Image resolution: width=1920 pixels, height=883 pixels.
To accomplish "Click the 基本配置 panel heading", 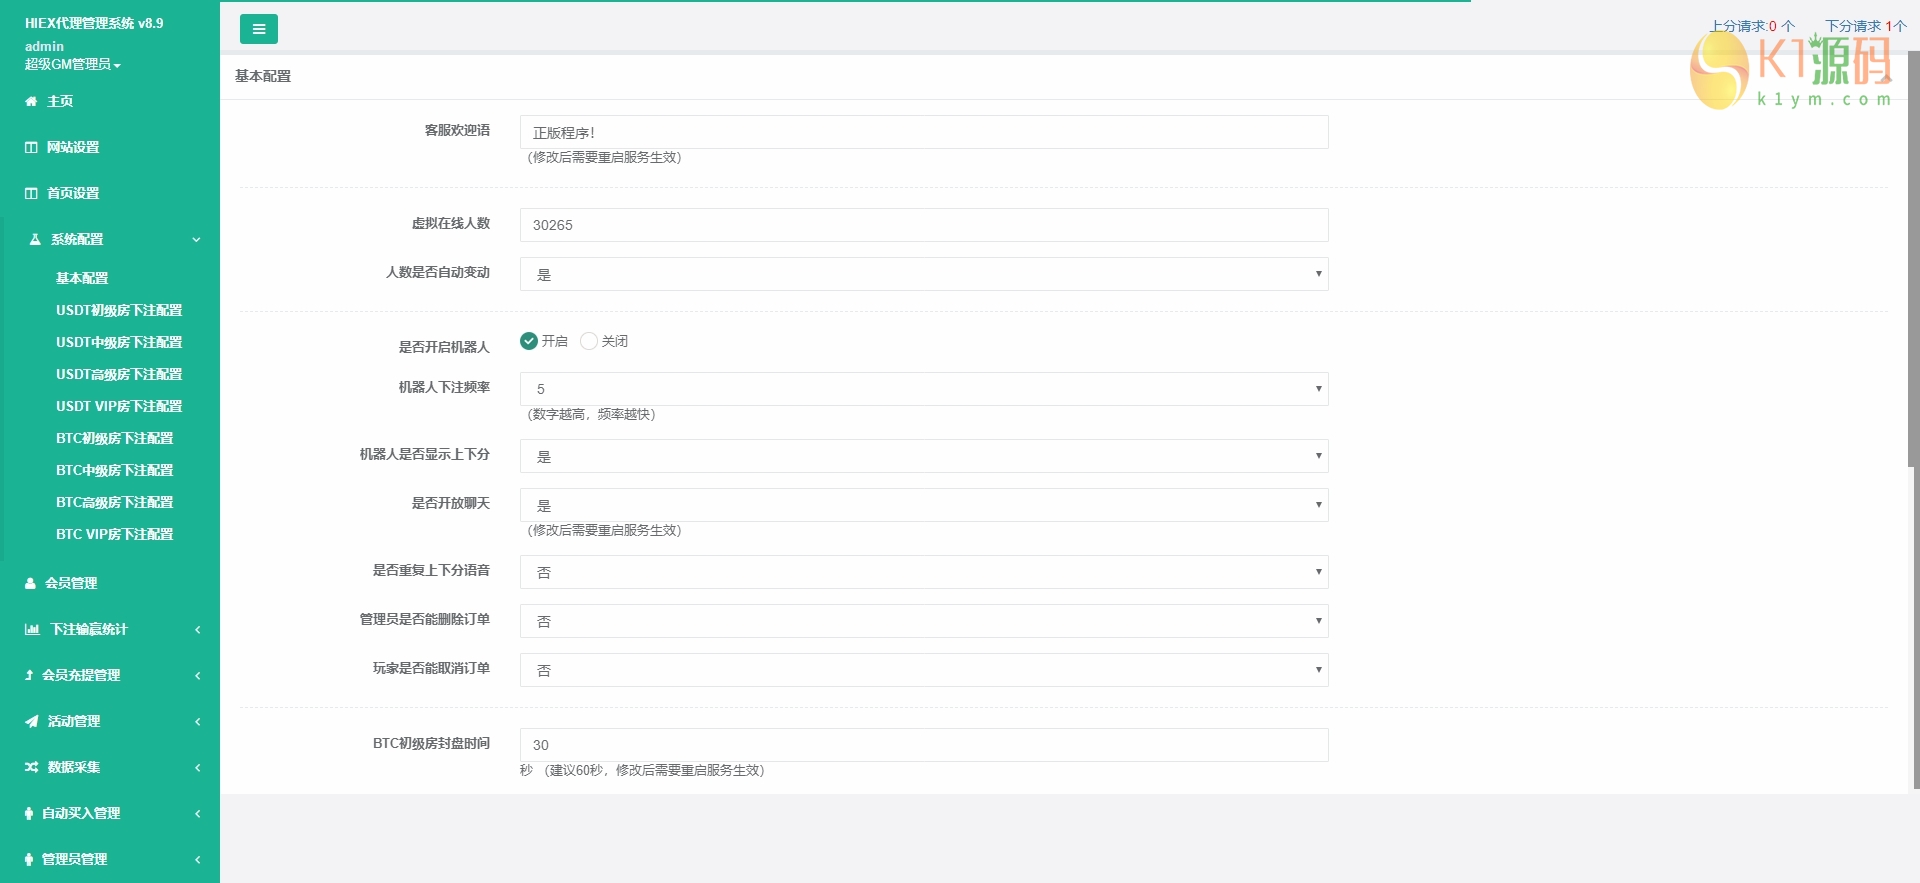I will 263,76.
